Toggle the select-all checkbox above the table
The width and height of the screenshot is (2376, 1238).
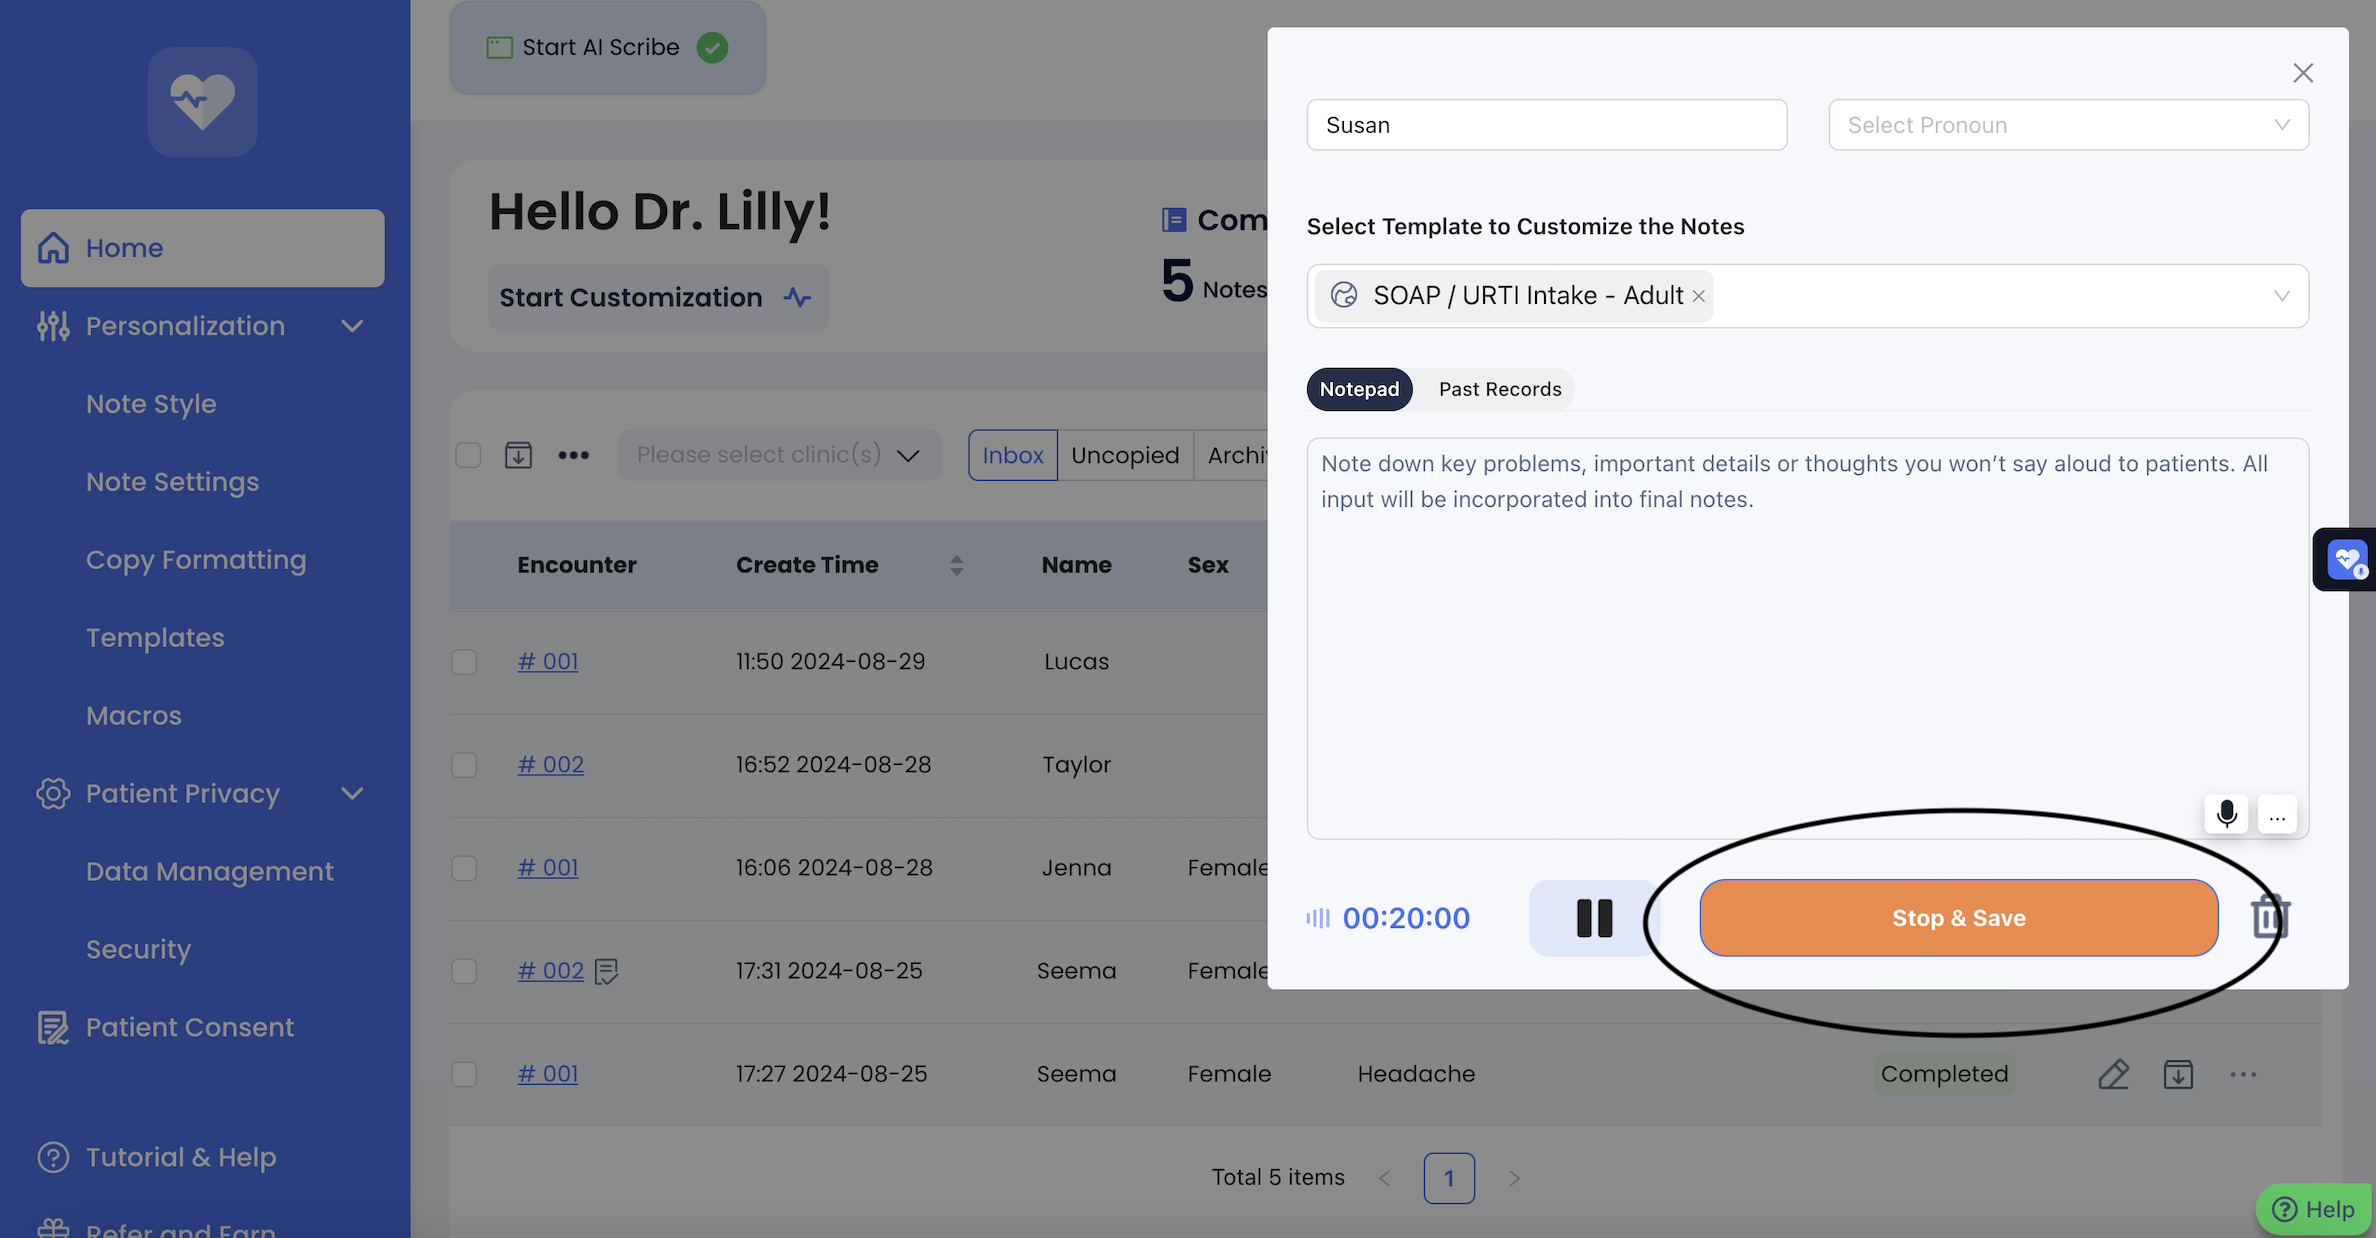coord(468,455)
